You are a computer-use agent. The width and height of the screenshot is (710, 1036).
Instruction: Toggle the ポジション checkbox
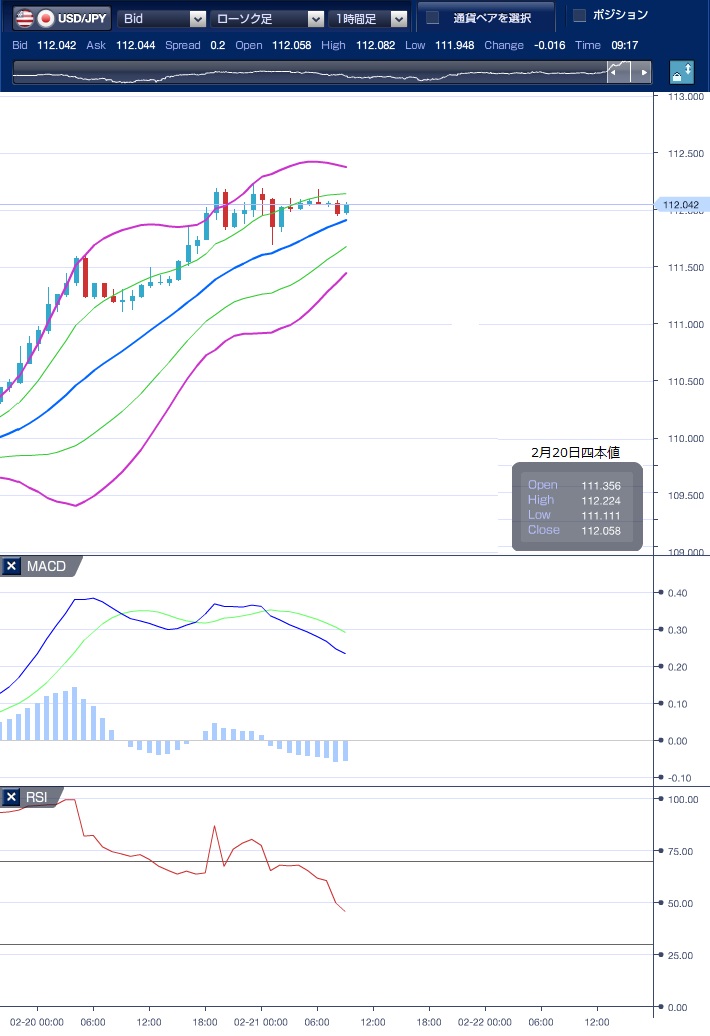coord(579,15)
